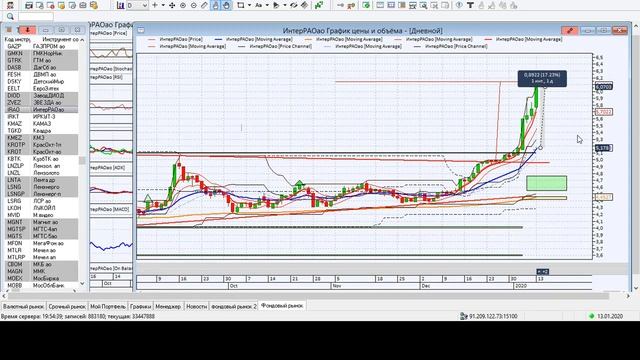The image size is (640, 360).
Task: Expand the text label dropdown arrow
Action: [267, 5]
